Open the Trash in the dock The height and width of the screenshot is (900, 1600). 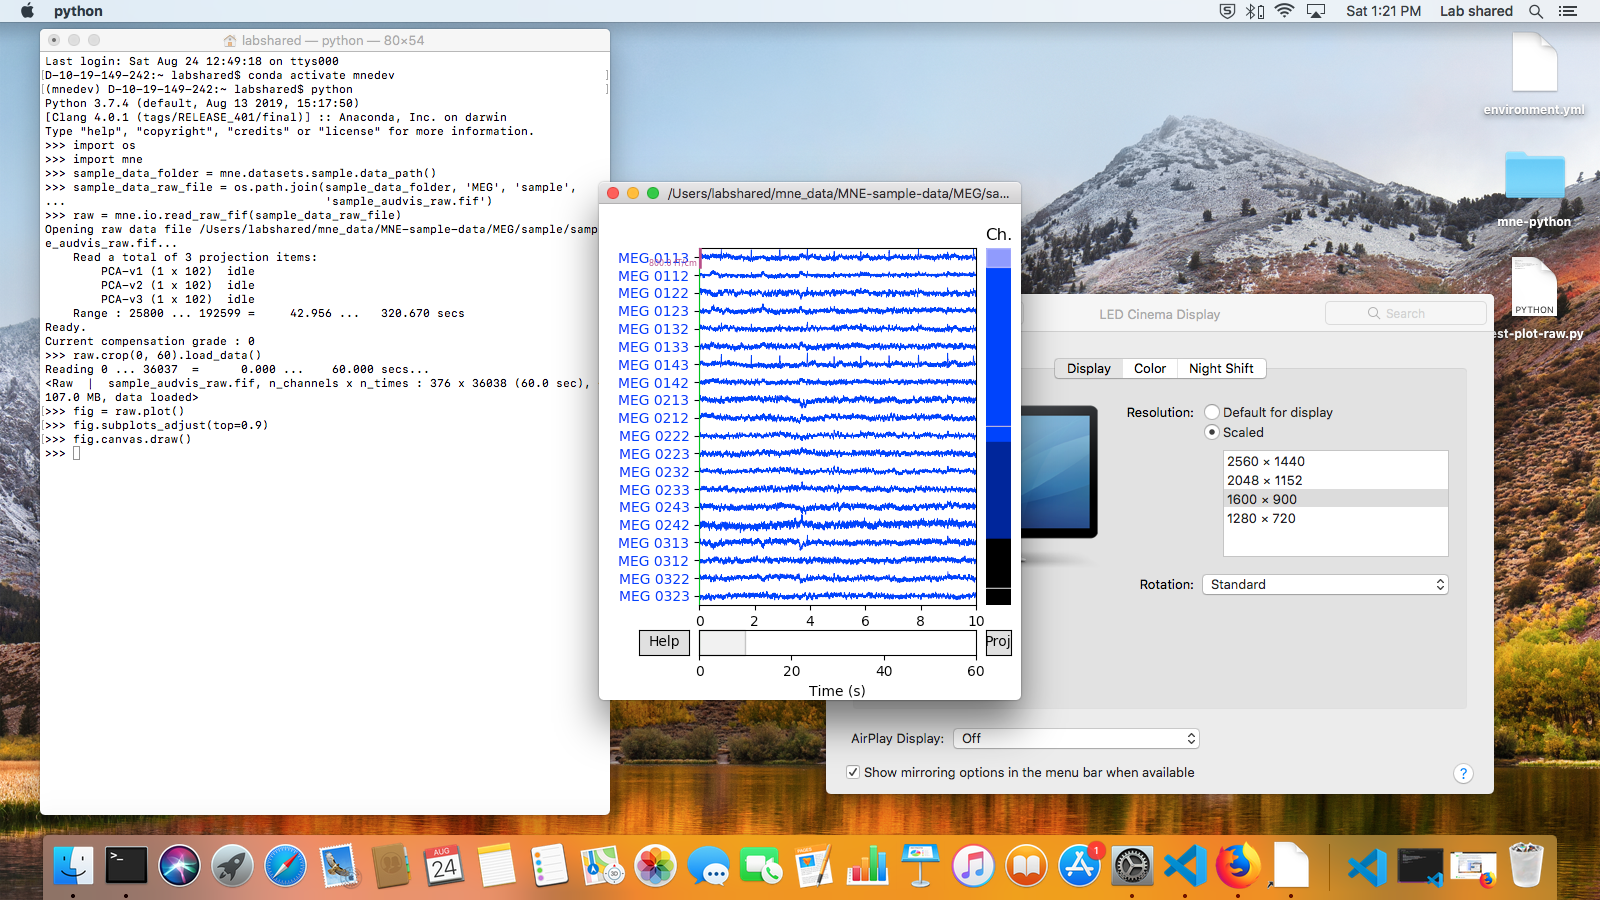coord(1526,866)
